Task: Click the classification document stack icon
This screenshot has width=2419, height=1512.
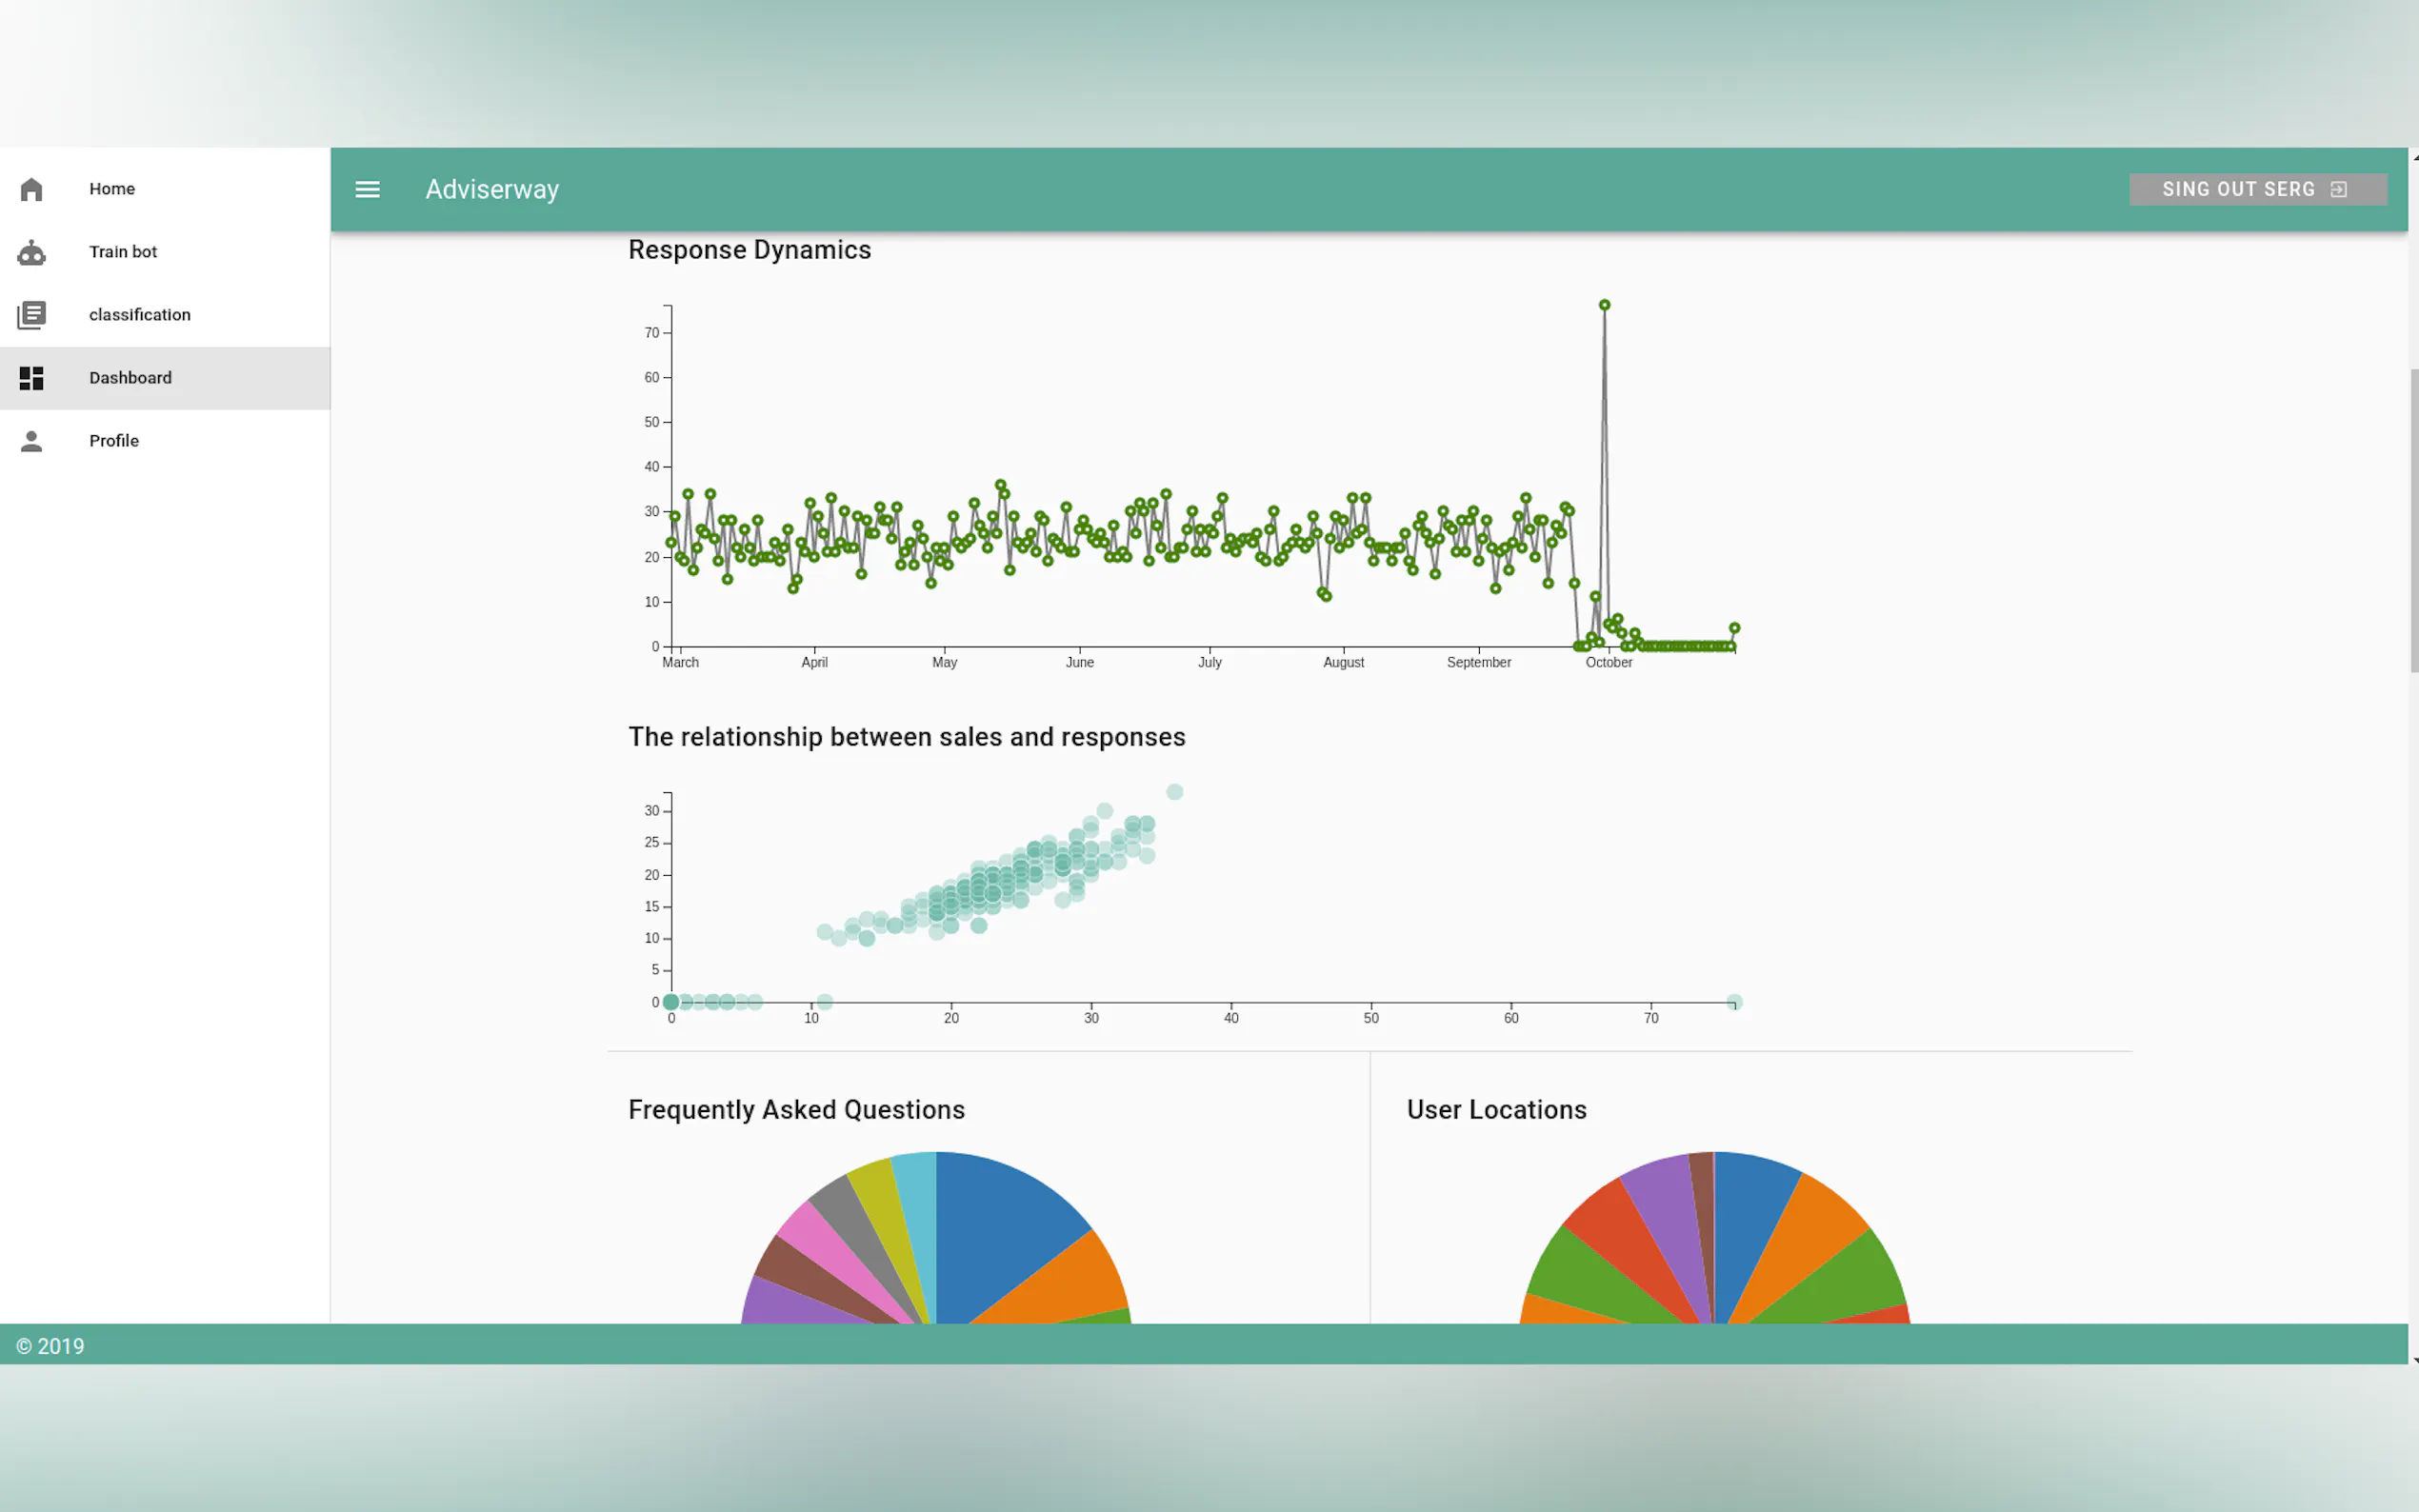Action: (31, 315)
